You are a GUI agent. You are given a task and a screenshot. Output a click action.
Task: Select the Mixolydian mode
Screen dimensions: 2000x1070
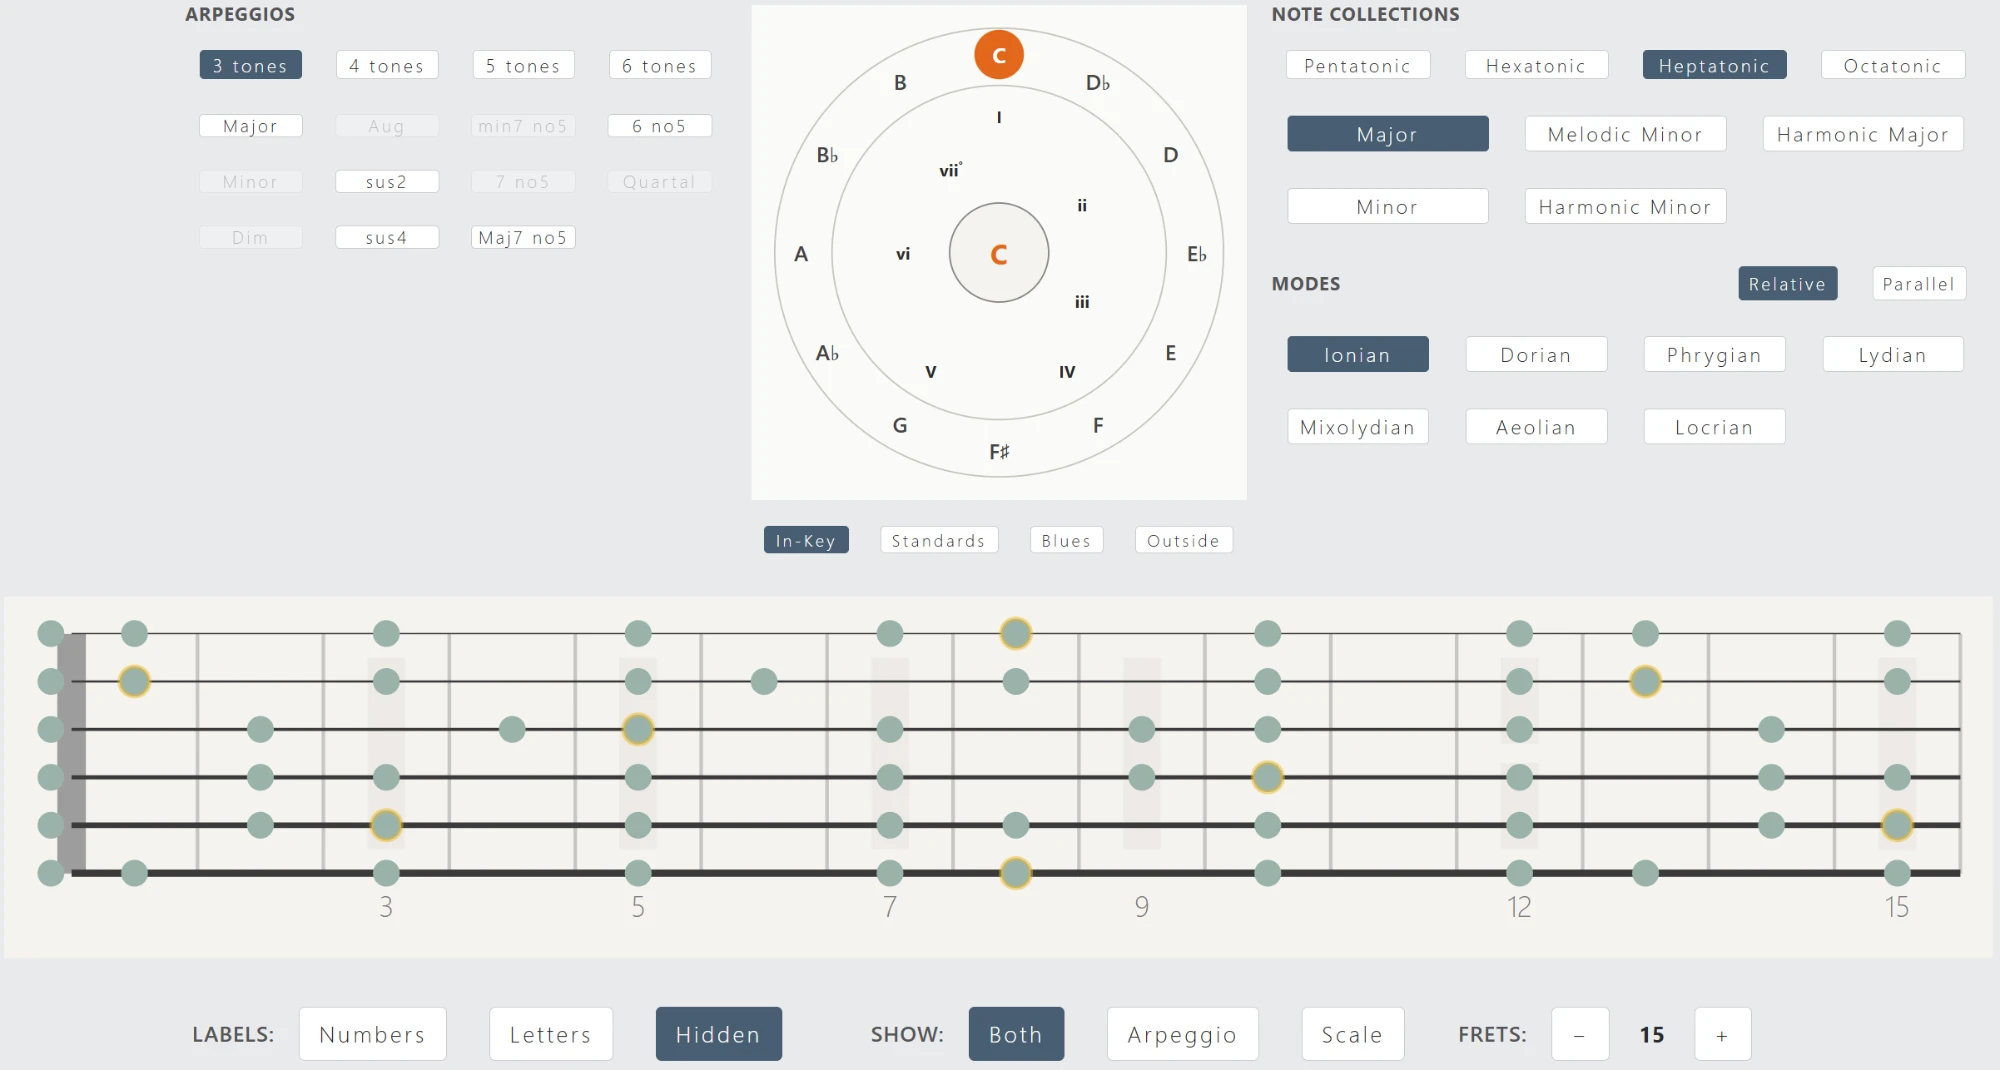(1358, 427)
